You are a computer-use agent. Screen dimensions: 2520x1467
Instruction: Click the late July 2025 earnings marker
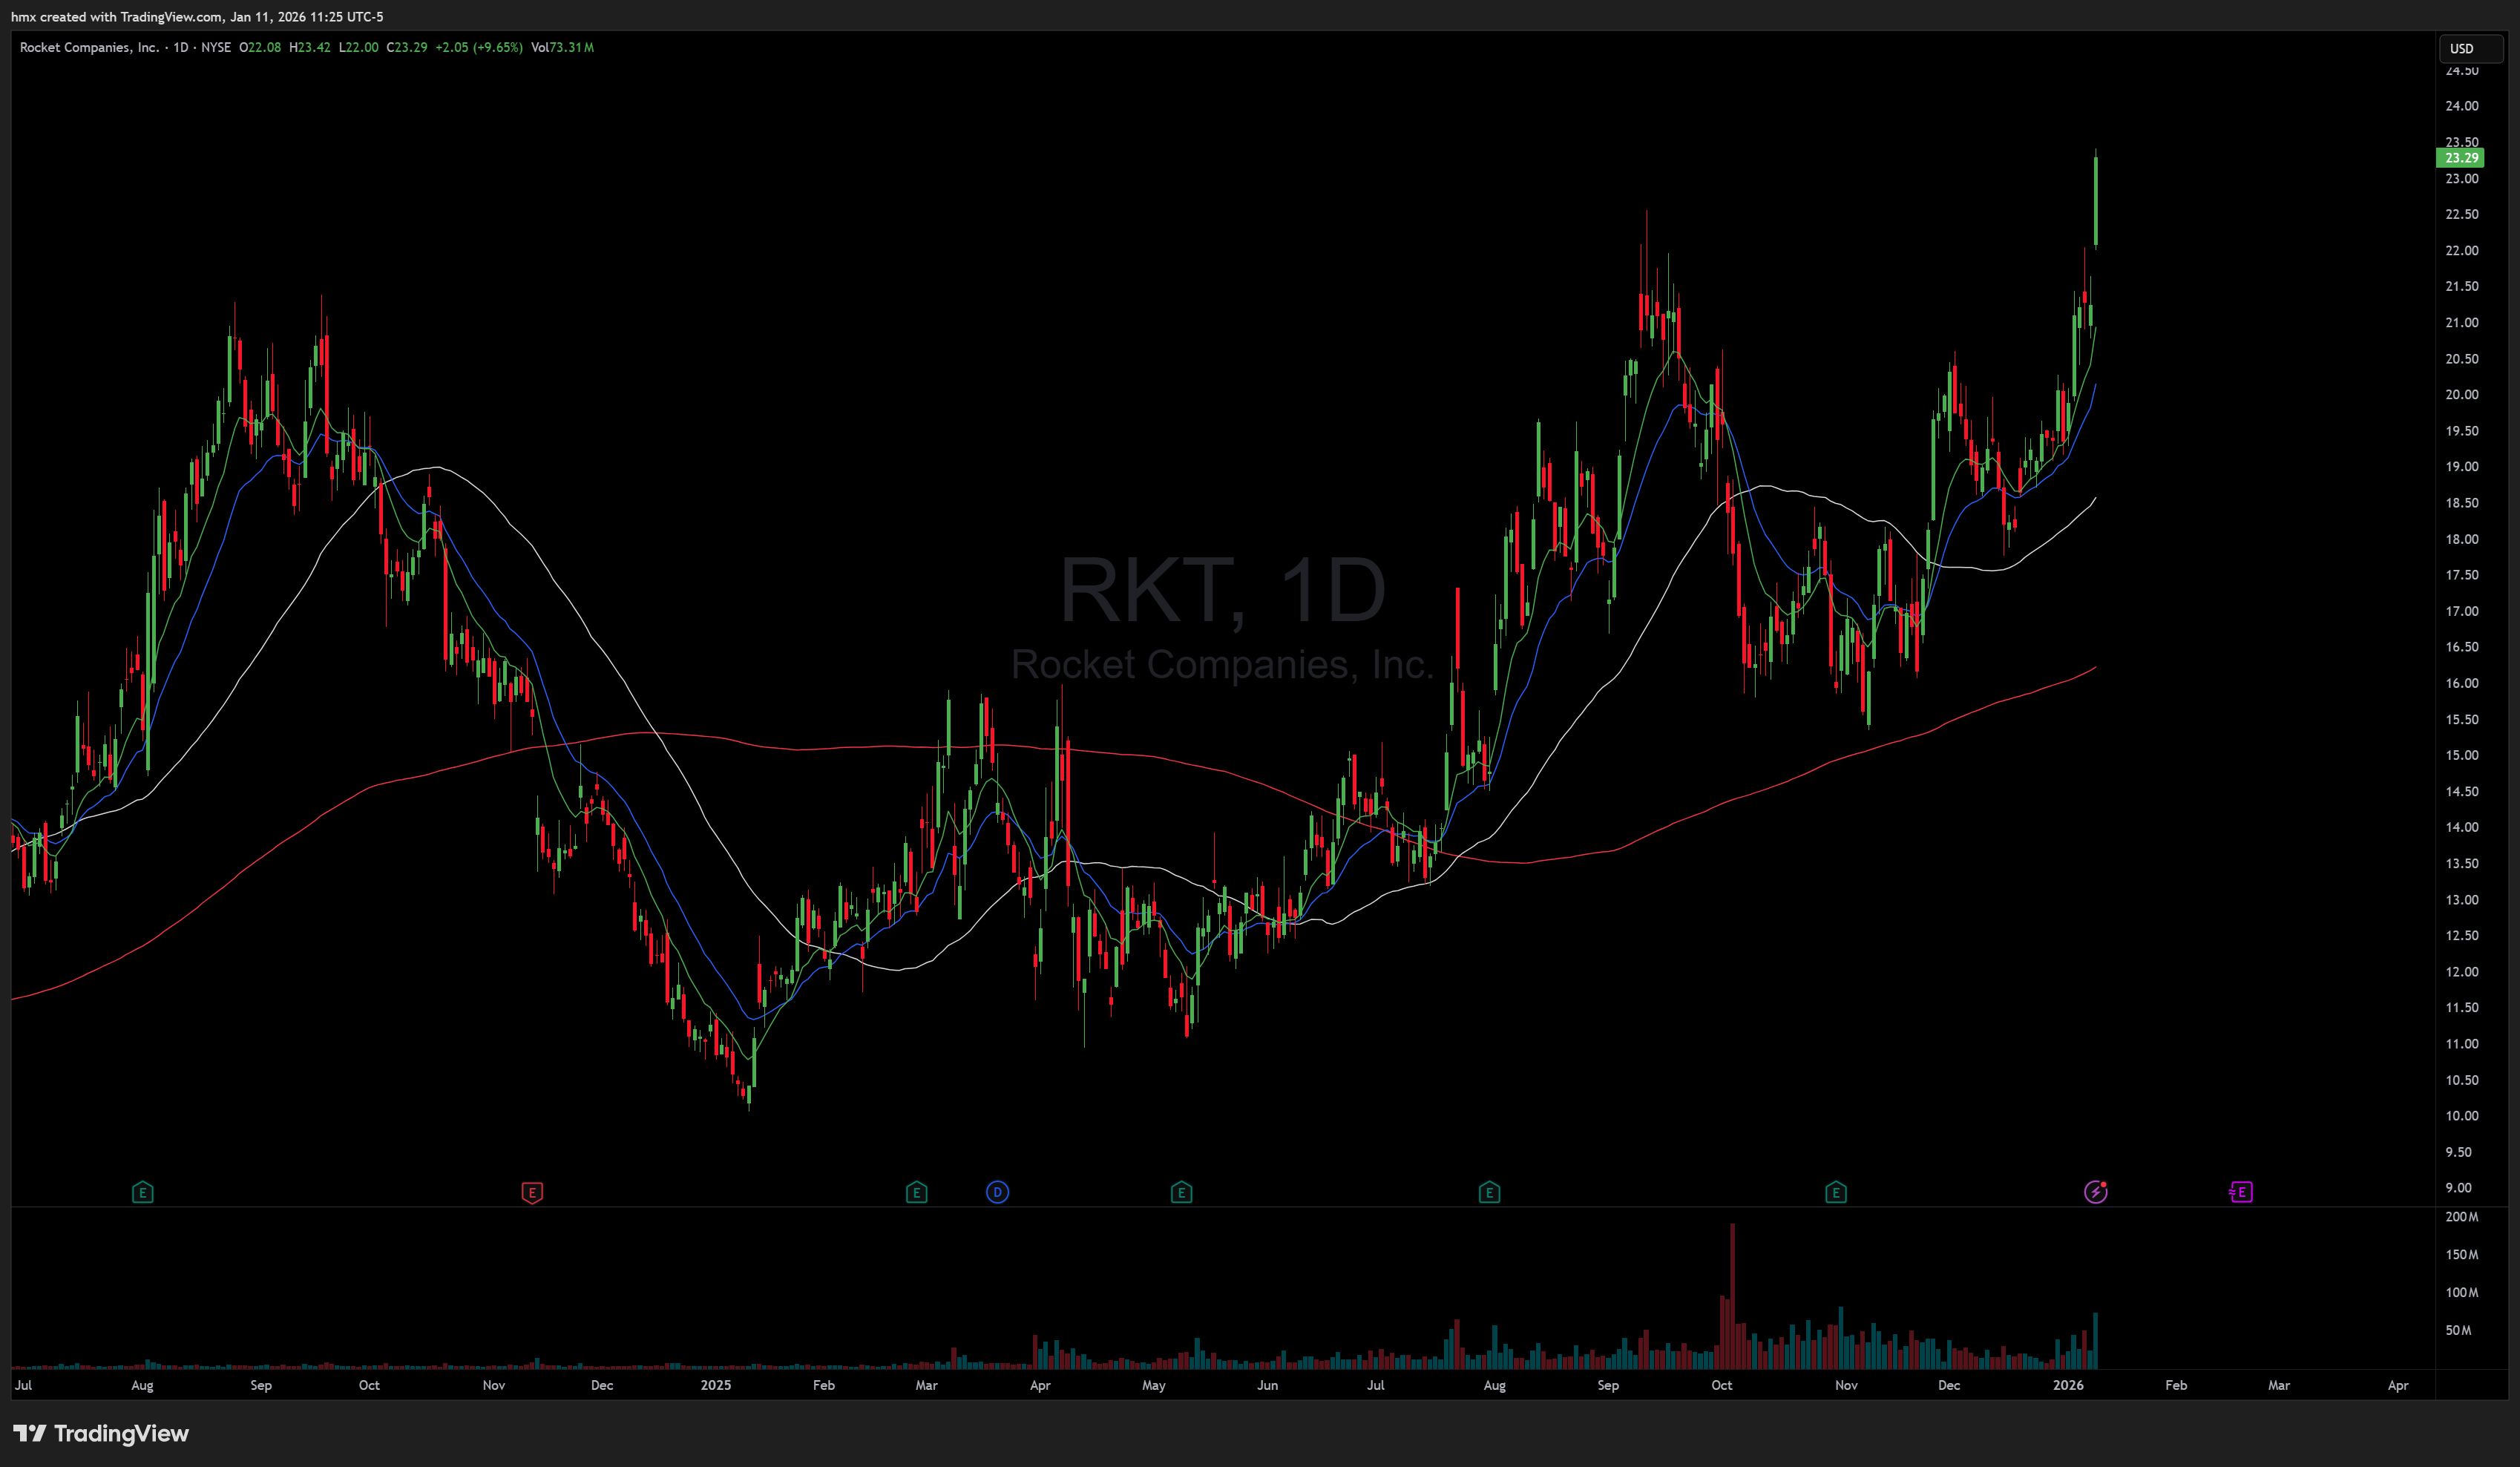tap(1489, 1192)
